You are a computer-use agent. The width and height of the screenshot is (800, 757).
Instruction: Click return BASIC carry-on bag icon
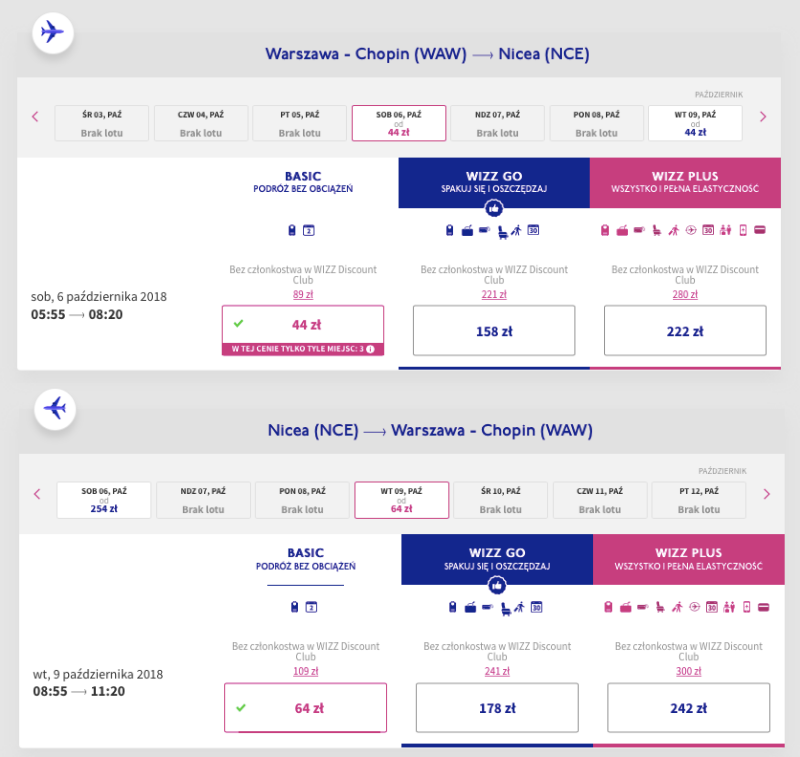pos(294,607)
